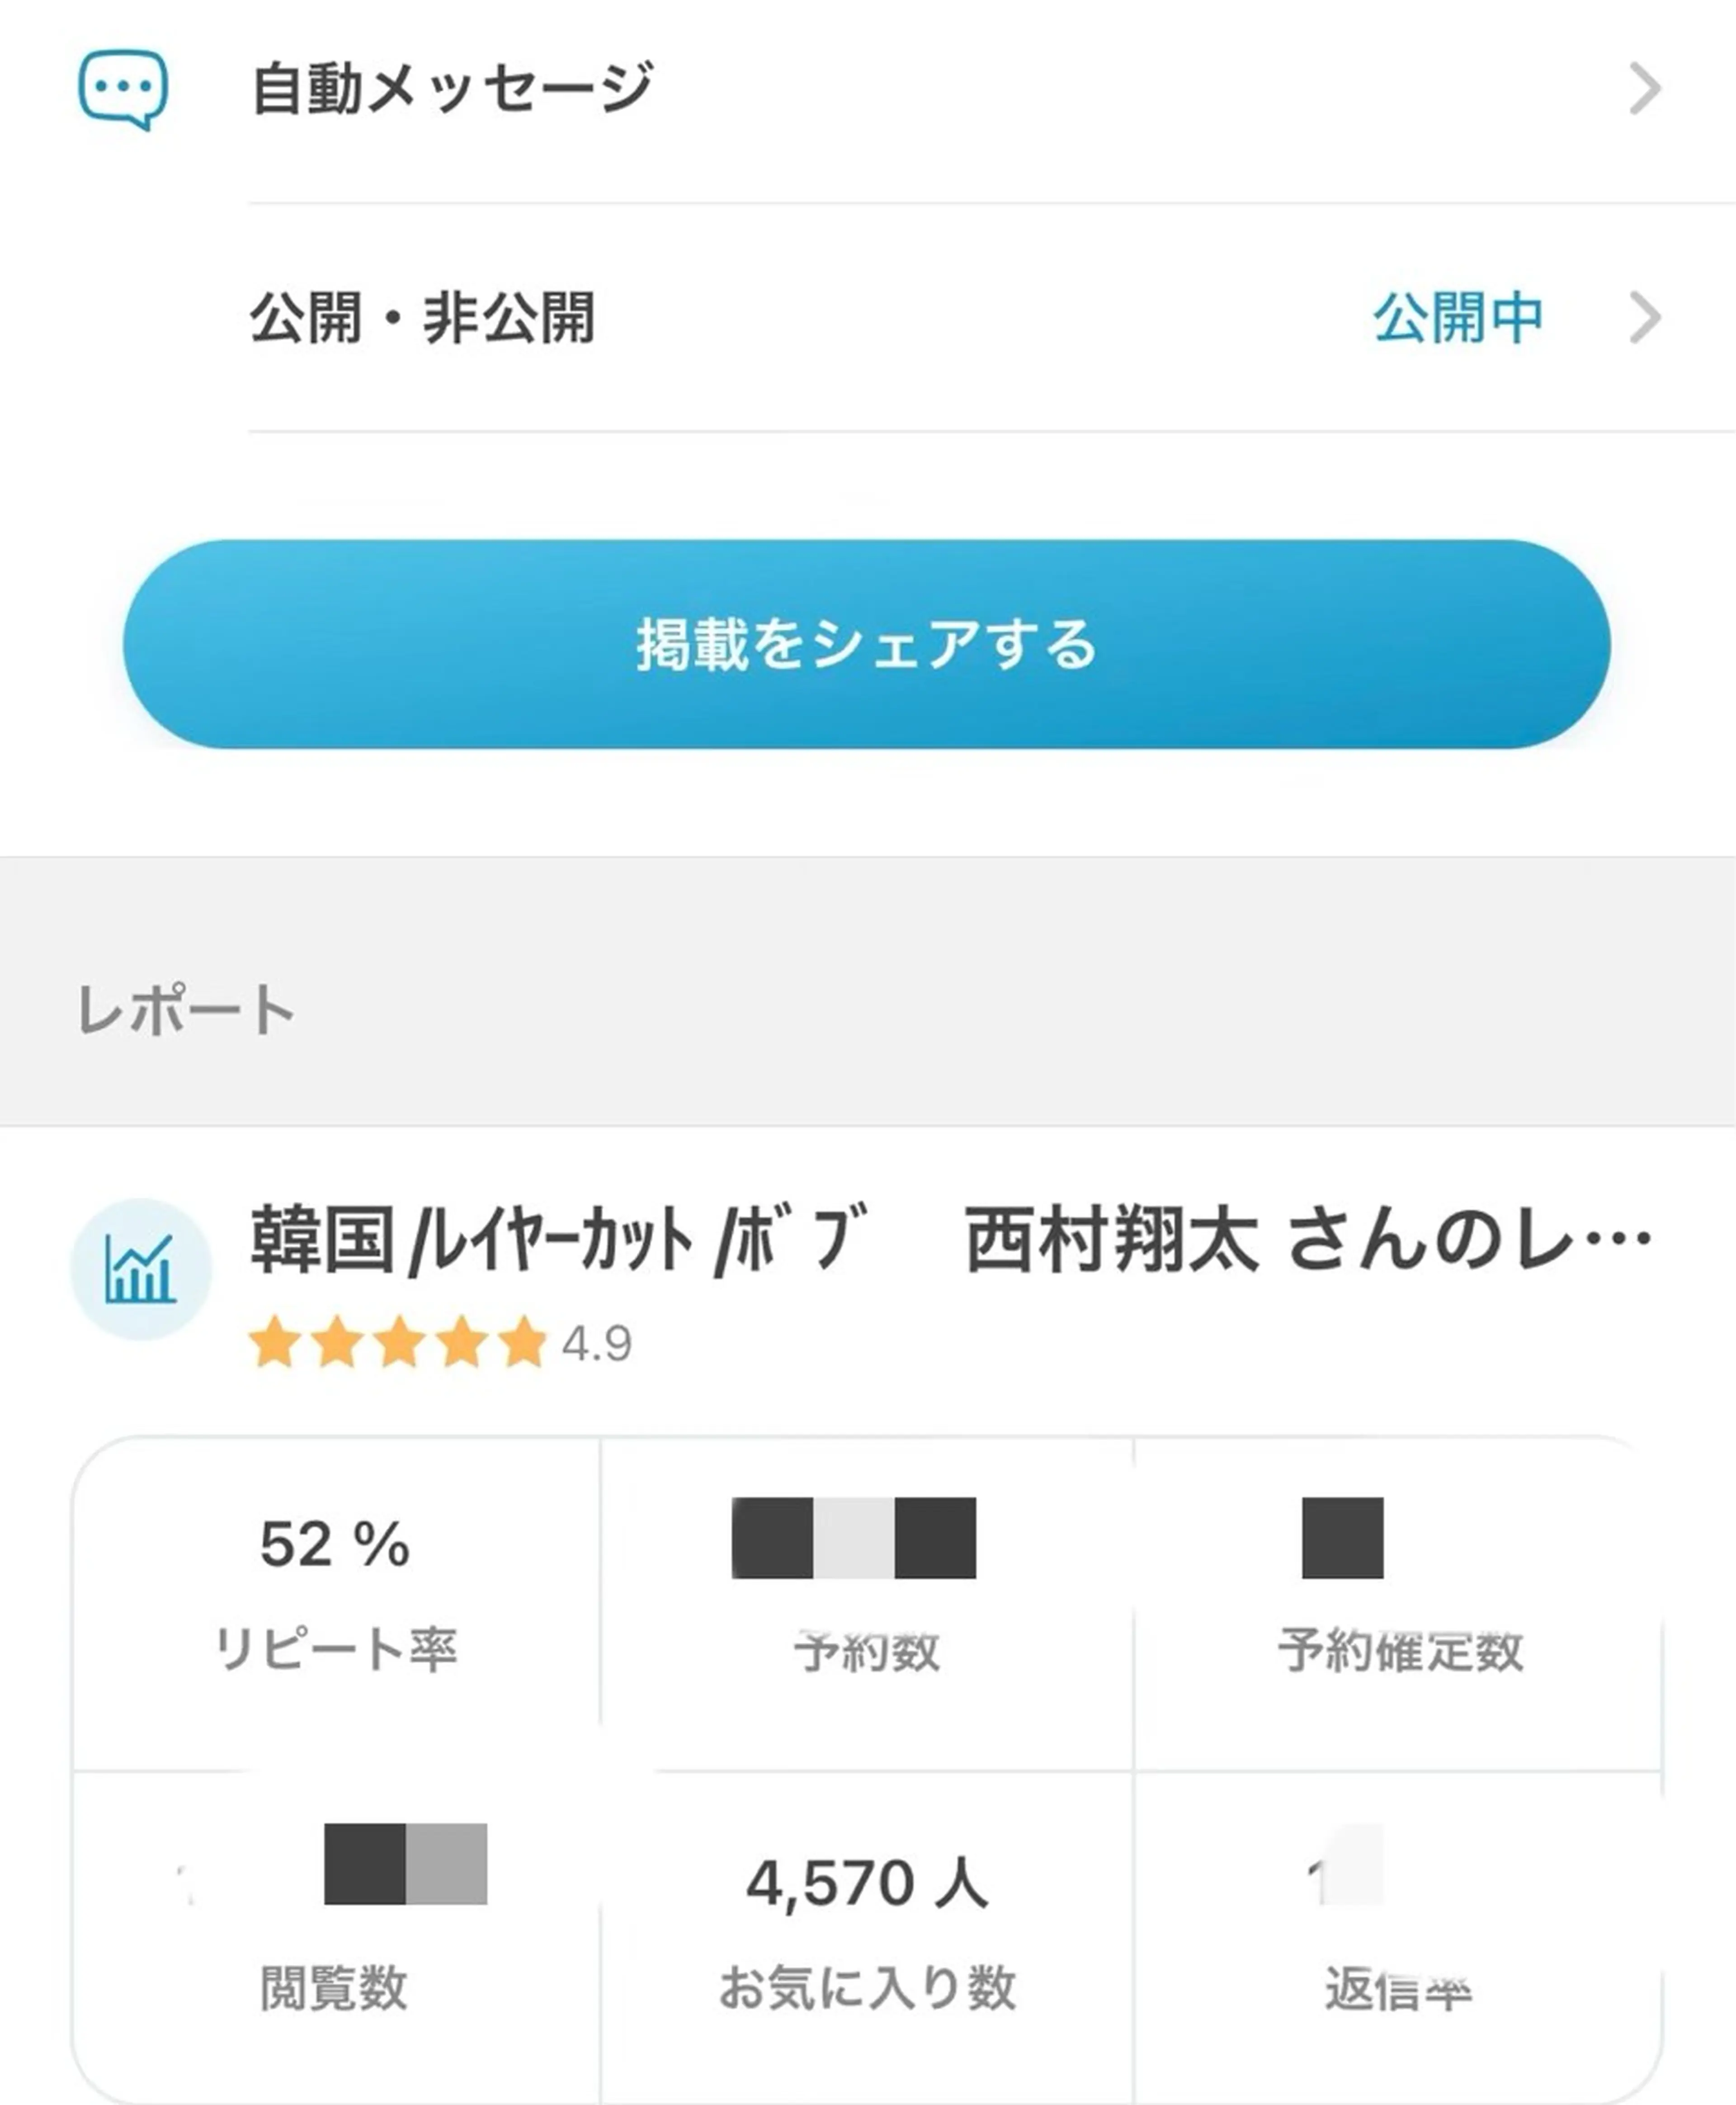The width and height of the screenshot is (1736, 2105).
Task: Open the report chart icon
Action: pyautogui.click(x=141, y=1269)
